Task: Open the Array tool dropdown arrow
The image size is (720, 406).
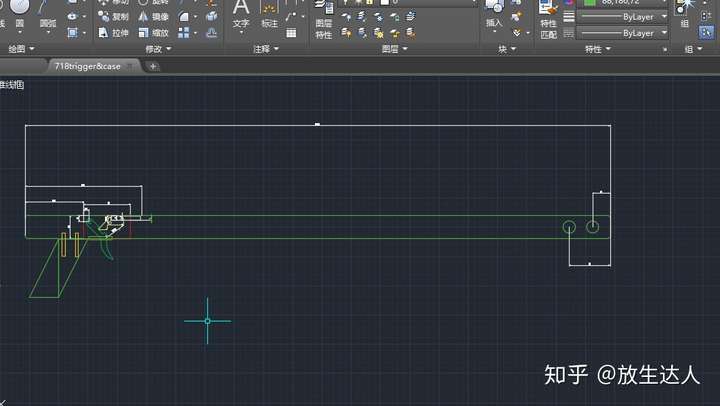Action: click(196, 33)
